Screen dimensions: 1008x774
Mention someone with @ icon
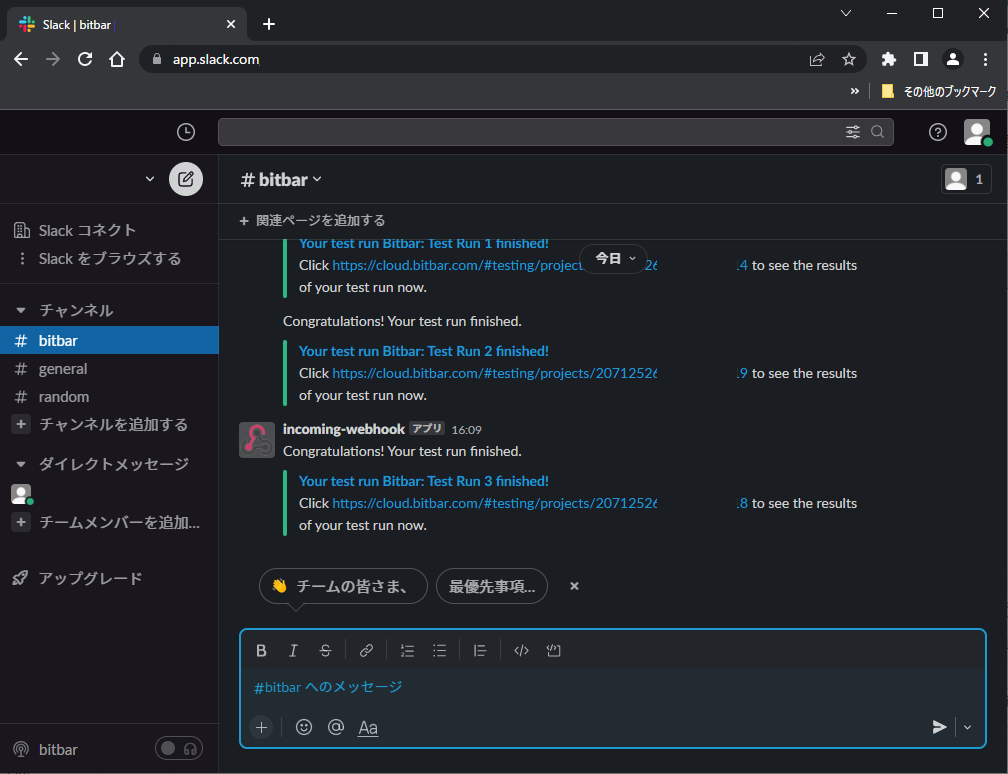pyautogui.click(x=336, y=727)
